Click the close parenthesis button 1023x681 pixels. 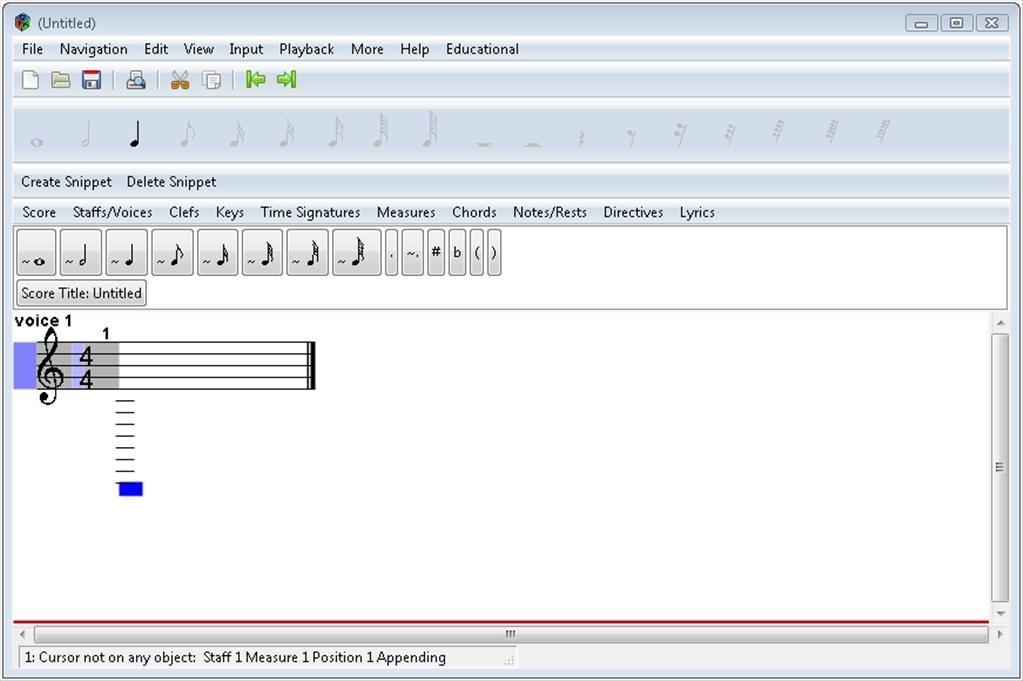tap(494, 252)
